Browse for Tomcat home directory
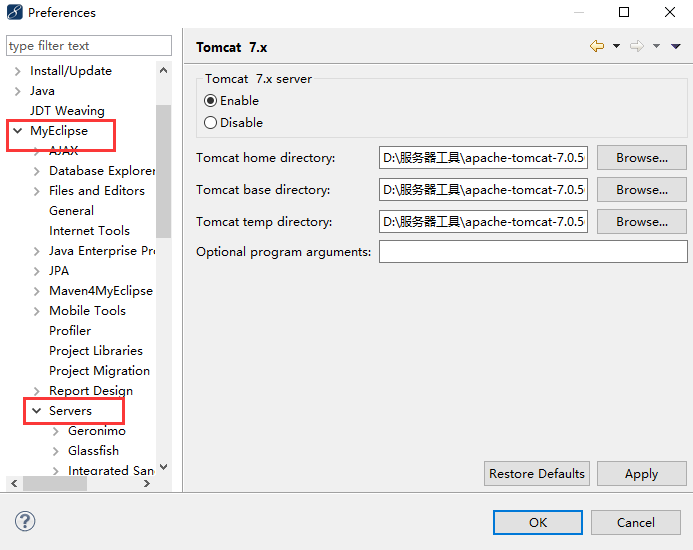The image size is (693, 550). 642,158
